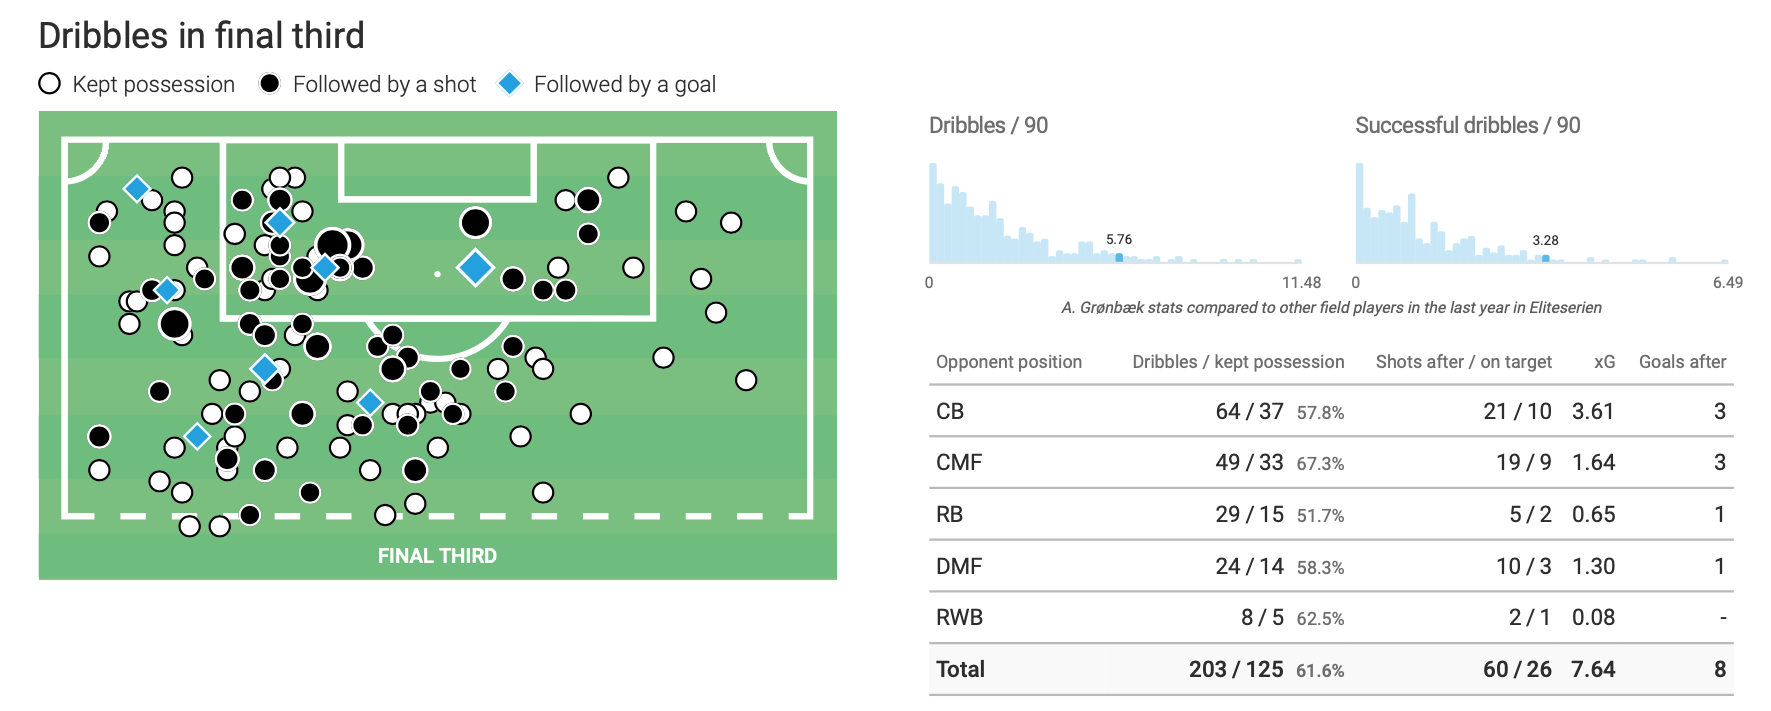Screen dimensions: 1771x711
Task: Click the Dribbles / kept possession column header
Action: pos(1237,362)
